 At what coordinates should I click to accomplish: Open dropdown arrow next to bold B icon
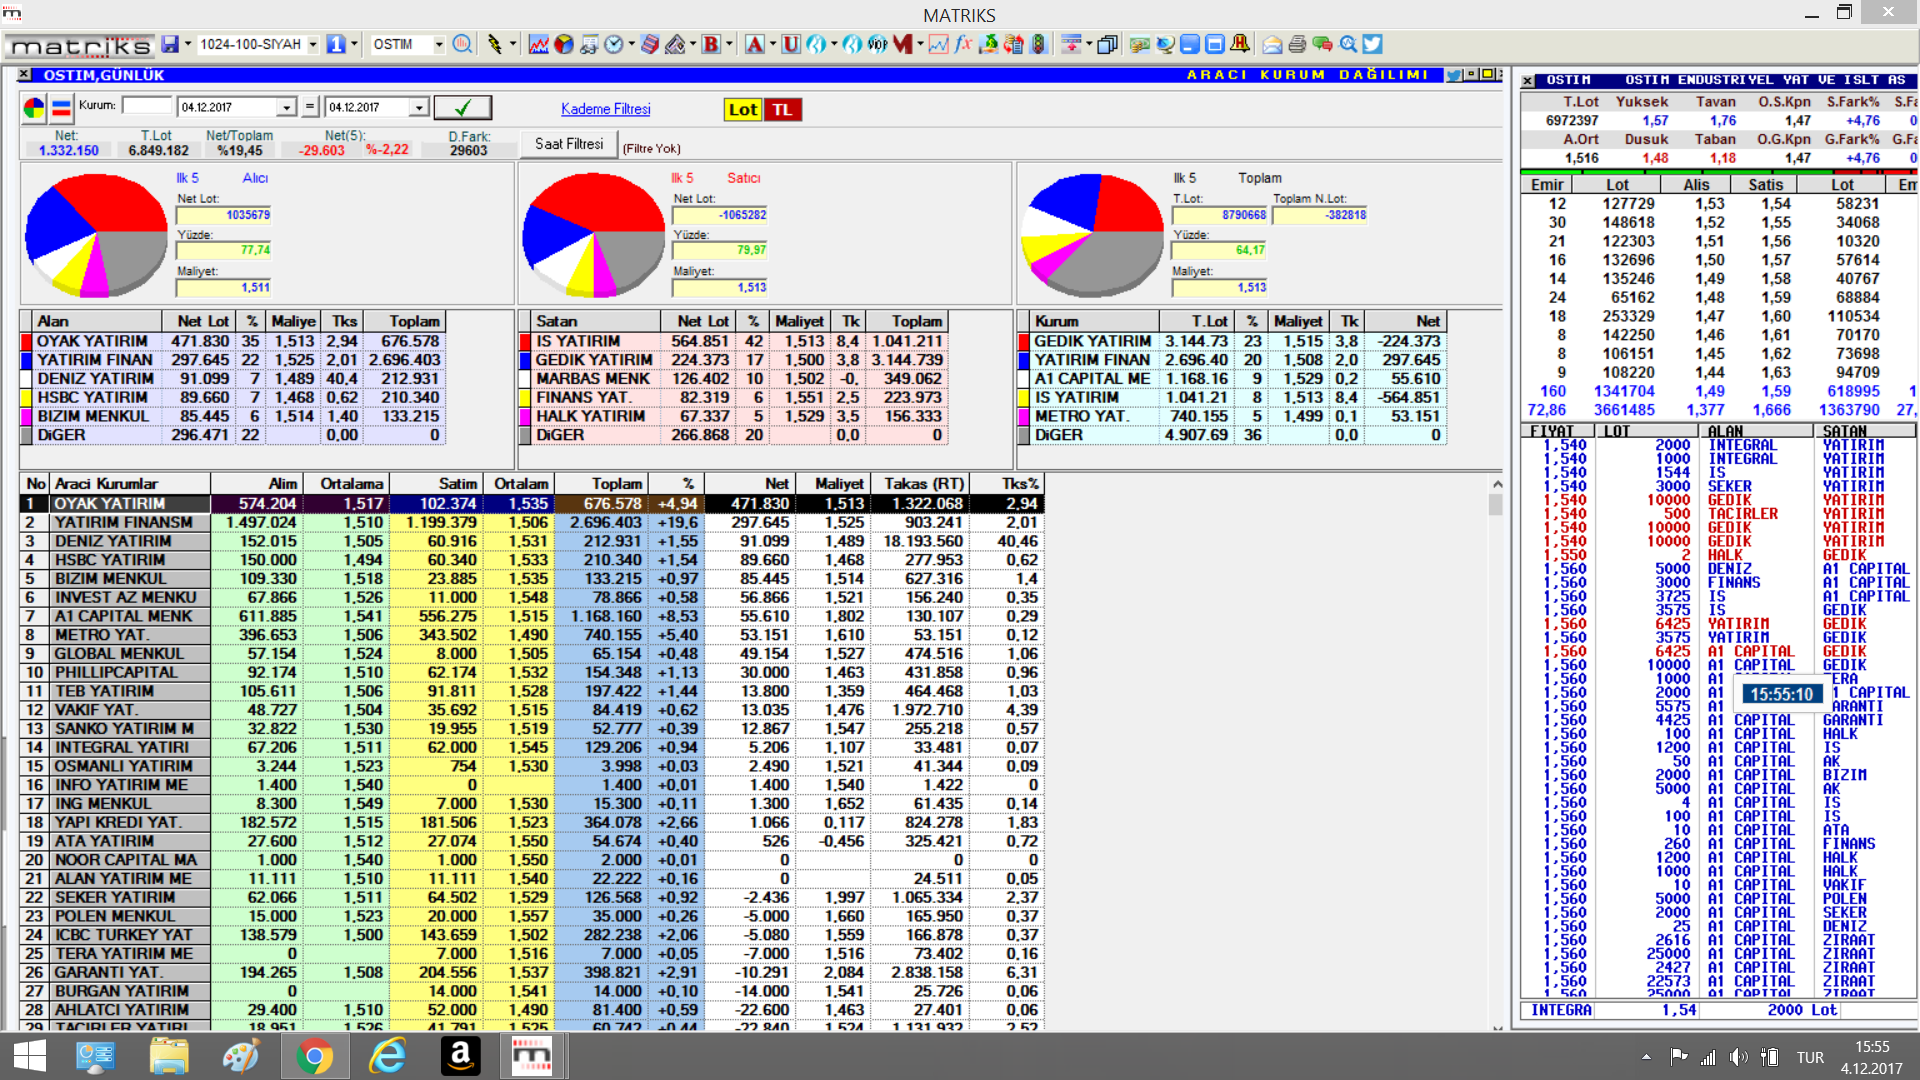(729, 44)
